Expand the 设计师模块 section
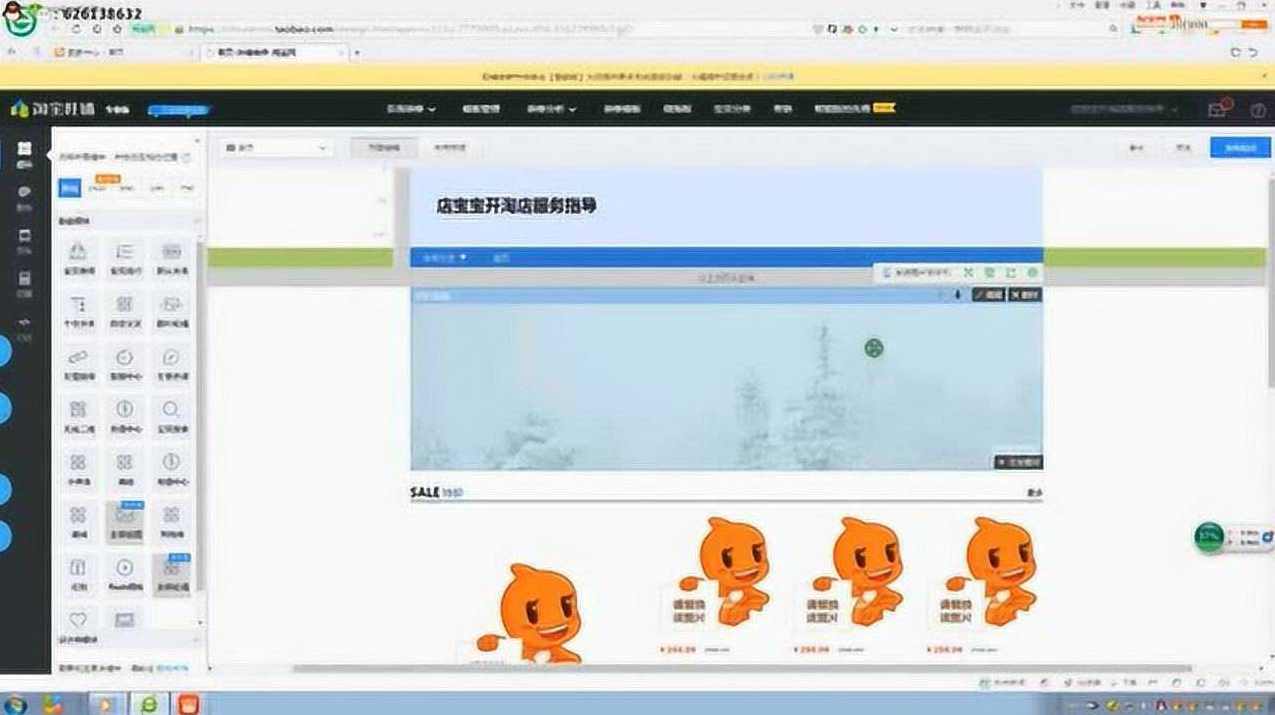This screenshot has height=715, width=1275. click(128, 640)
